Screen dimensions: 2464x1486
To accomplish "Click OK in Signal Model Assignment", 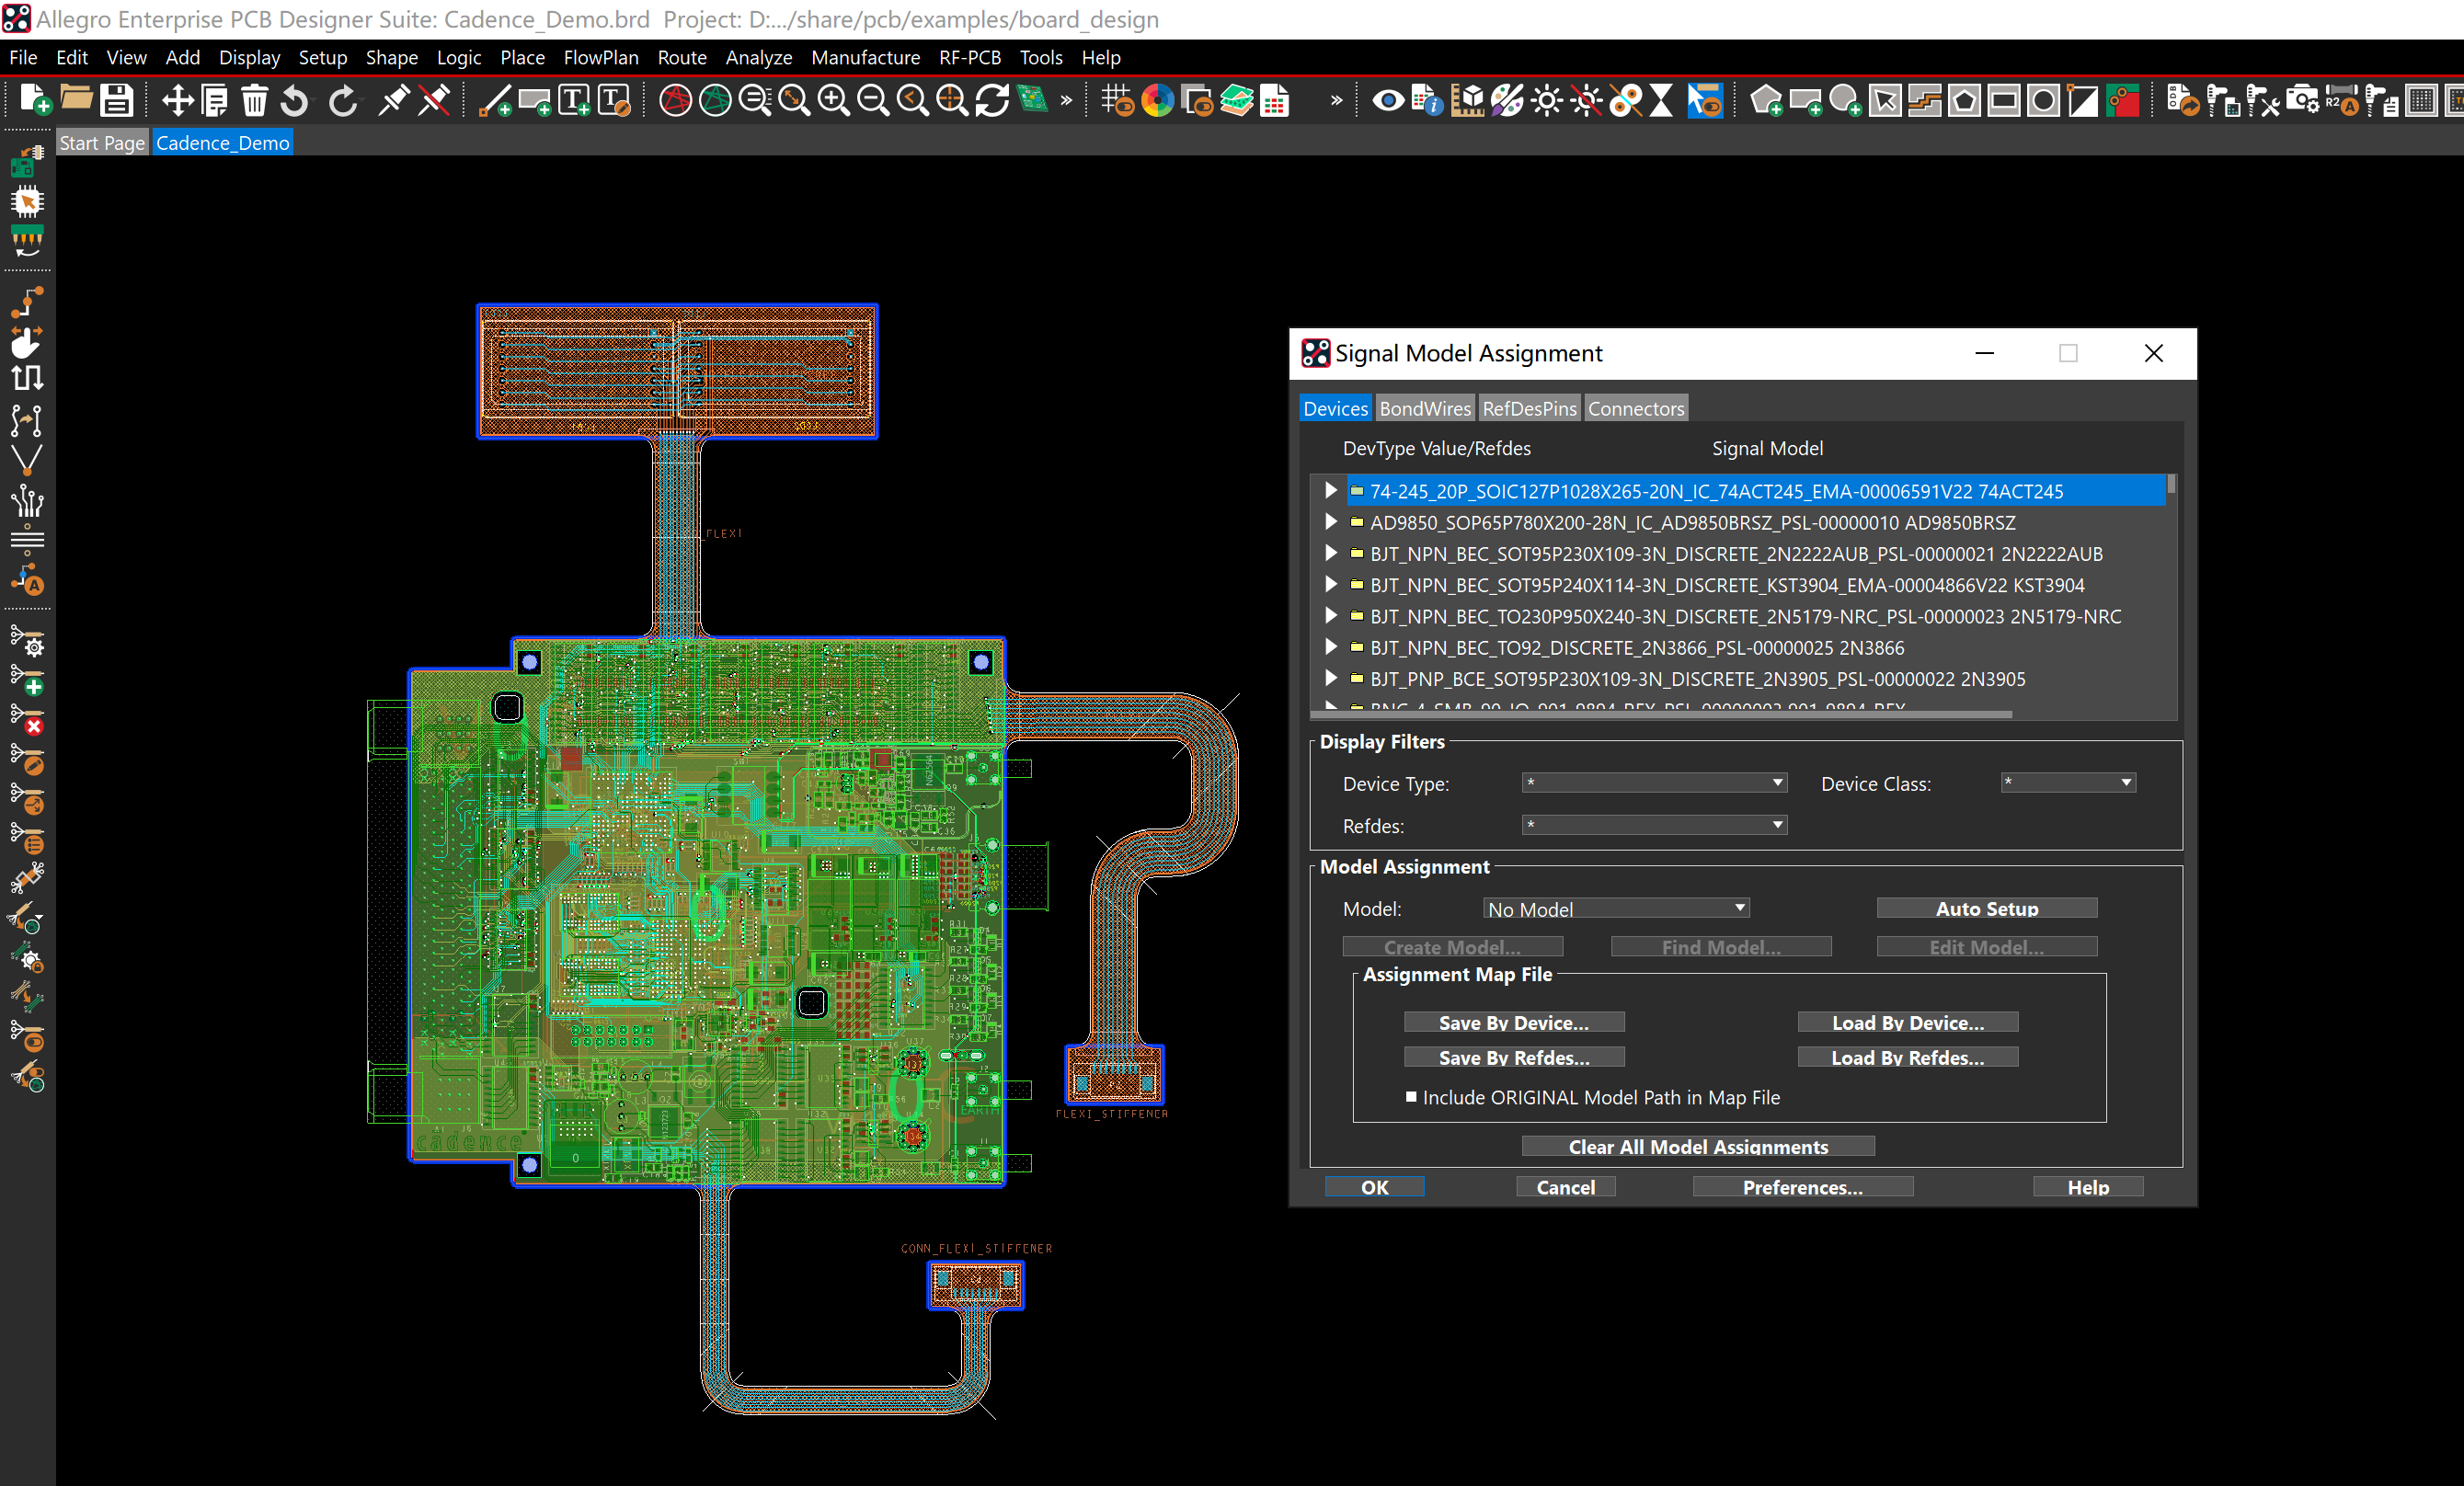I will pyautogui.click(x=1375, y=1187).
